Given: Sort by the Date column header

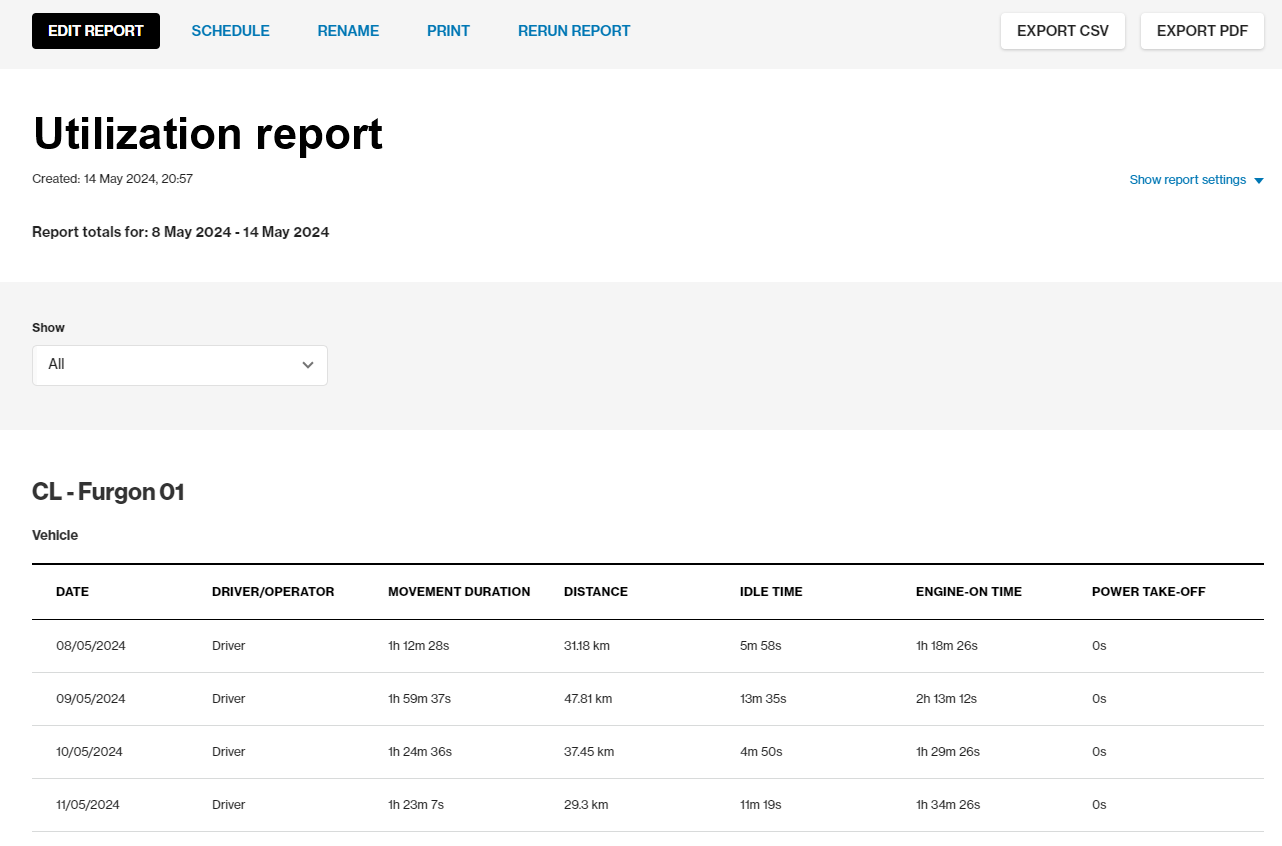Looking at the screenshot, I should (72, 592).
